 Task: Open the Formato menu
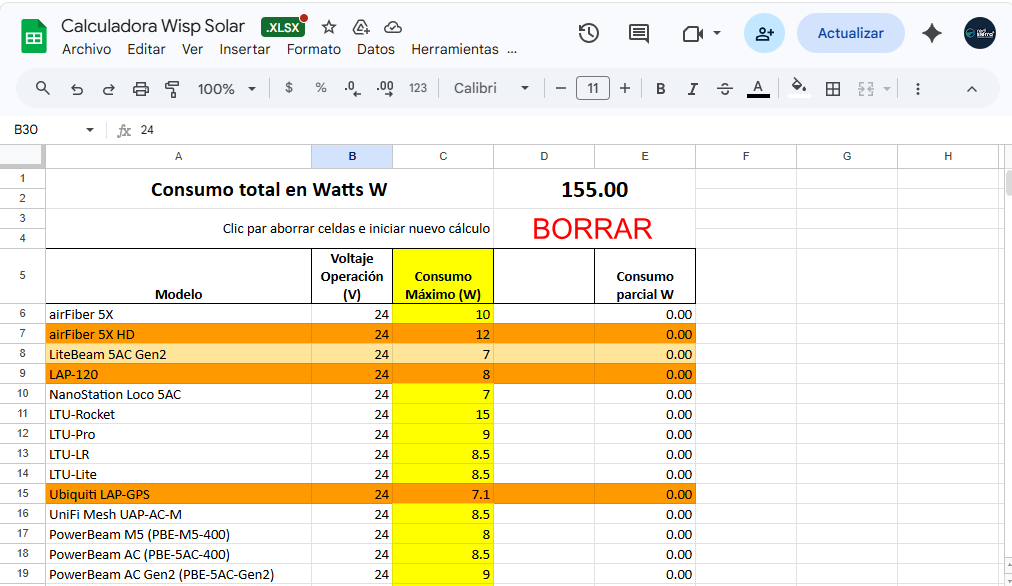coord(313,49)
